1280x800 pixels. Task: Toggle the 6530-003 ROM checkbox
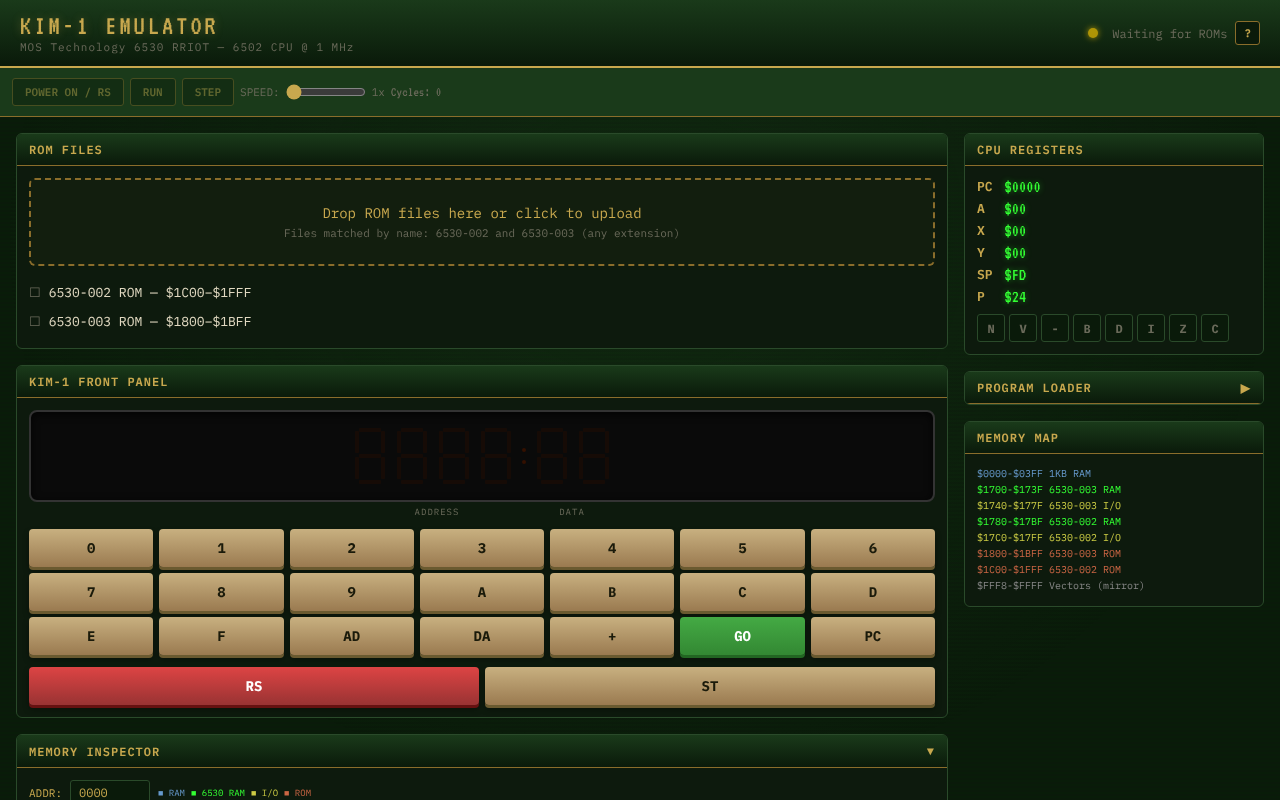coord(35,322)
